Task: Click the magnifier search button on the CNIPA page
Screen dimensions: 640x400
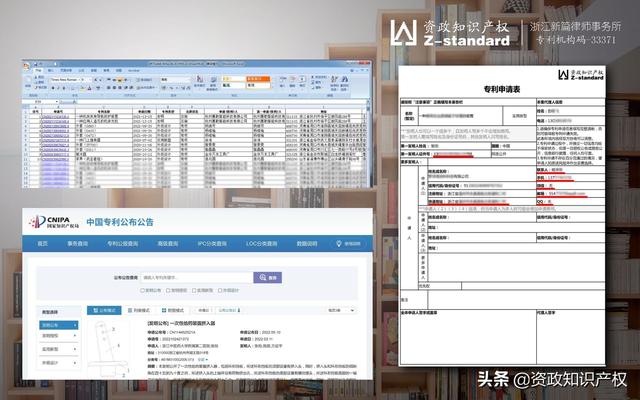Action: (267, 278)
